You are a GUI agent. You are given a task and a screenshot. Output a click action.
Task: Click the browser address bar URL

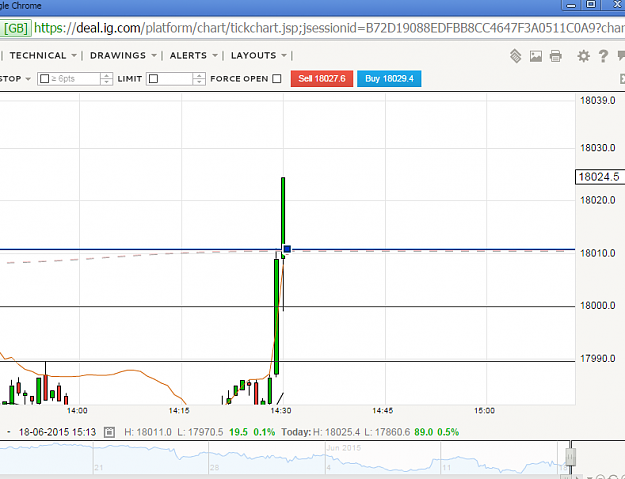click(x=329, y=28)
